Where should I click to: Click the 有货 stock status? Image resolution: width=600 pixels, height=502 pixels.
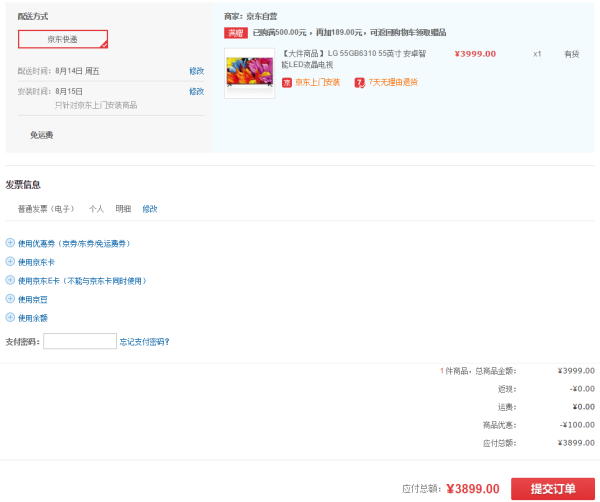tap(572, 54)
